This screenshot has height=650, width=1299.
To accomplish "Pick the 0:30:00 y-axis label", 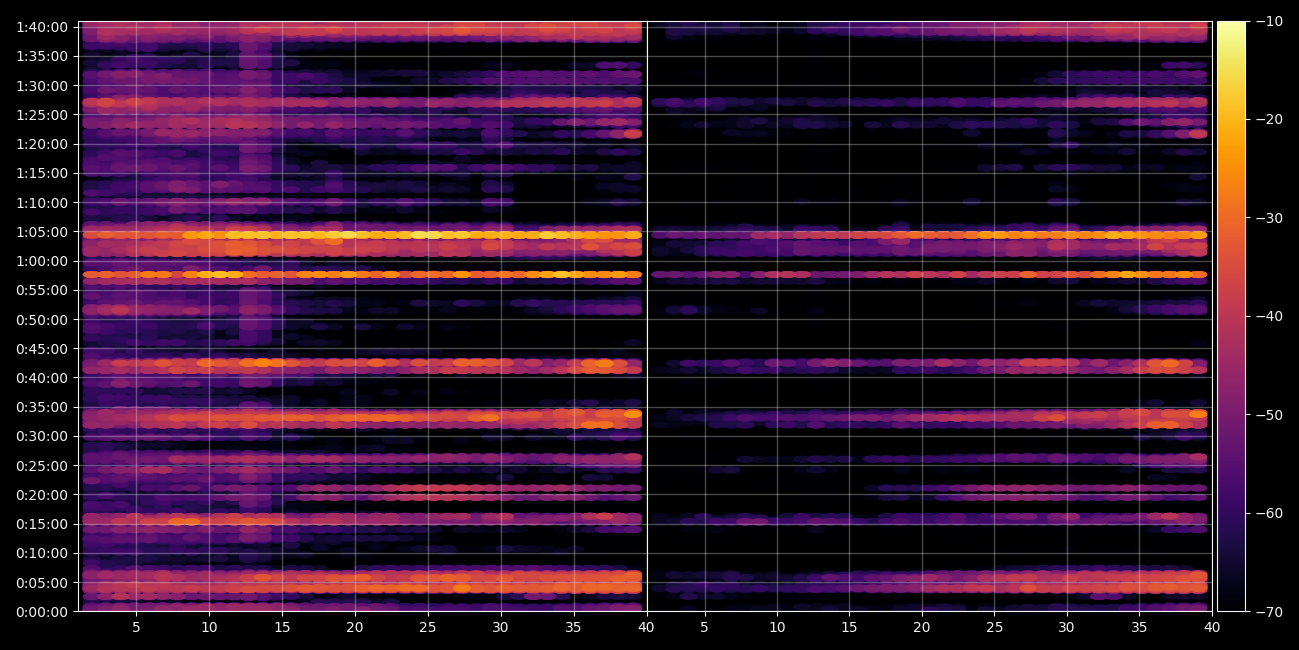I will pos(43,436).
